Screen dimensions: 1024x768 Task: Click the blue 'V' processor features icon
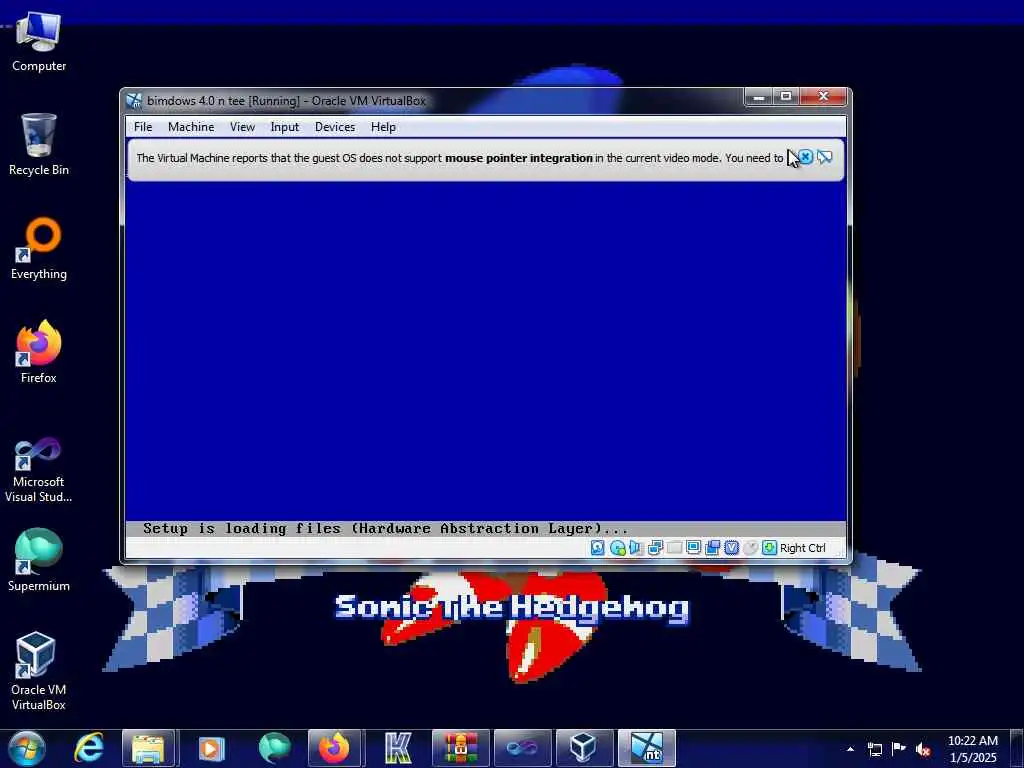pos(731,548)
